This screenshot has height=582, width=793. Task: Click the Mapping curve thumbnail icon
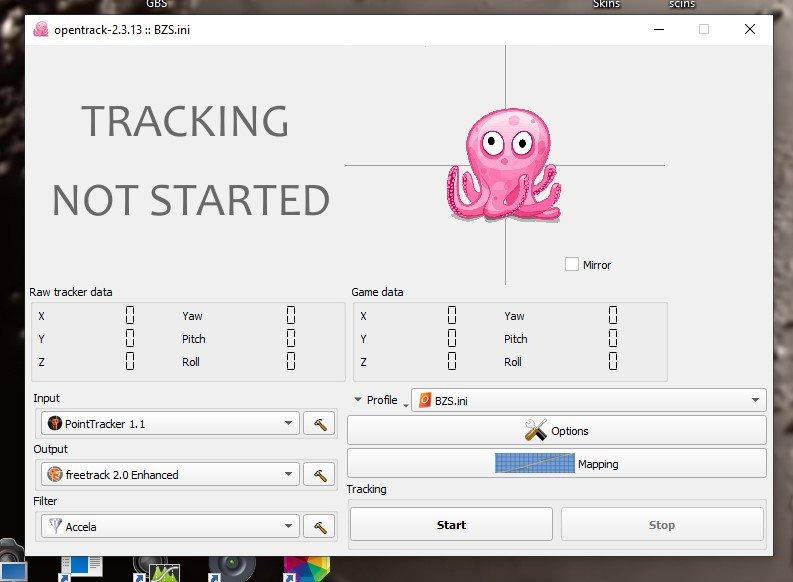point(535,463)
